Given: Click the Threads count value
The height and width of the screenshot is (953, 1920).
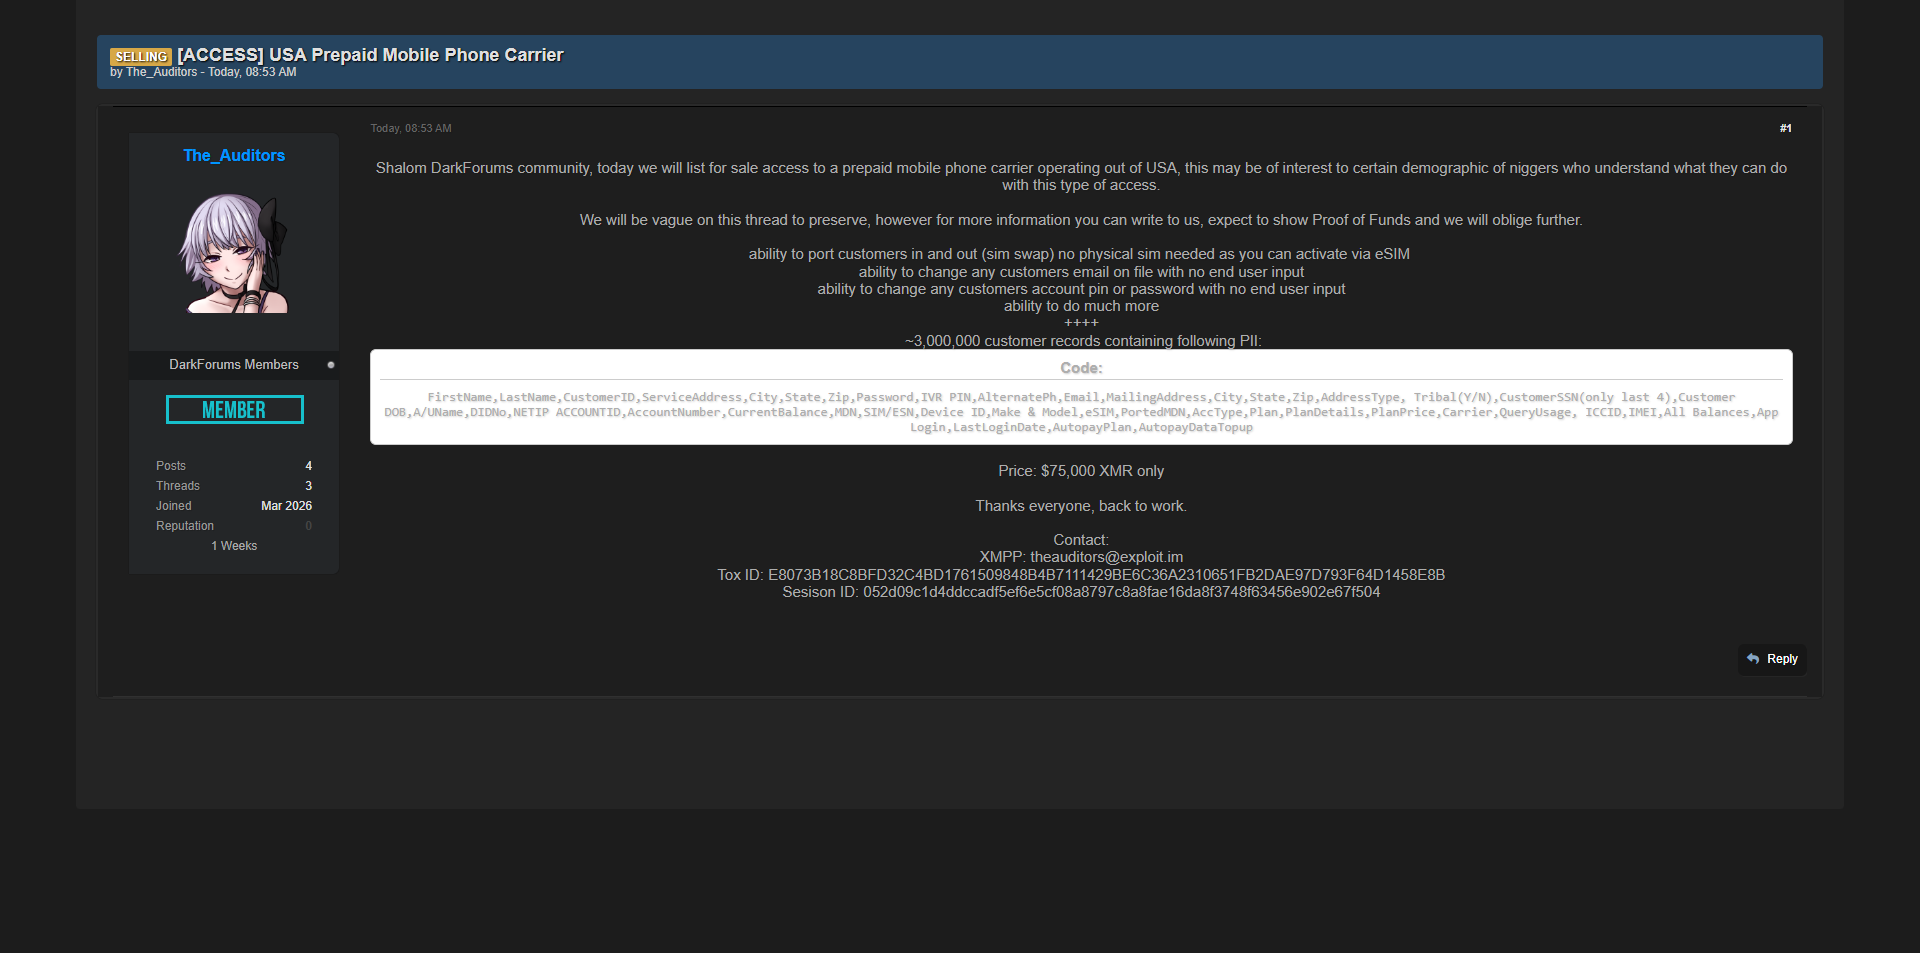Looking at the screenshot, I should pyautogui.click(x=308, y=486).
